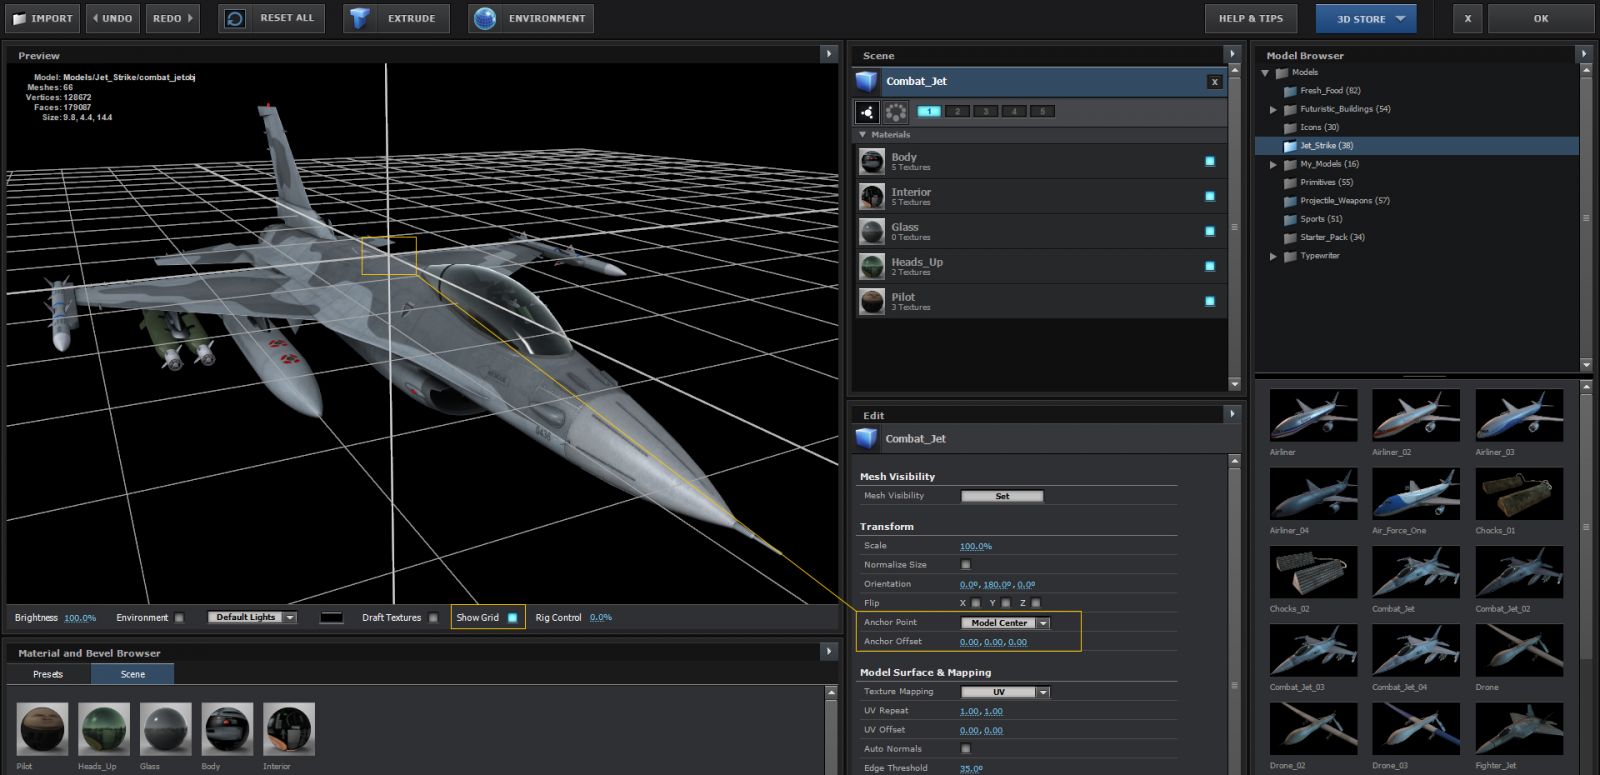The height and width of the screenshot is (775, 1600).
Task: Click the Import folder icon
Action: tap(19, 18)
